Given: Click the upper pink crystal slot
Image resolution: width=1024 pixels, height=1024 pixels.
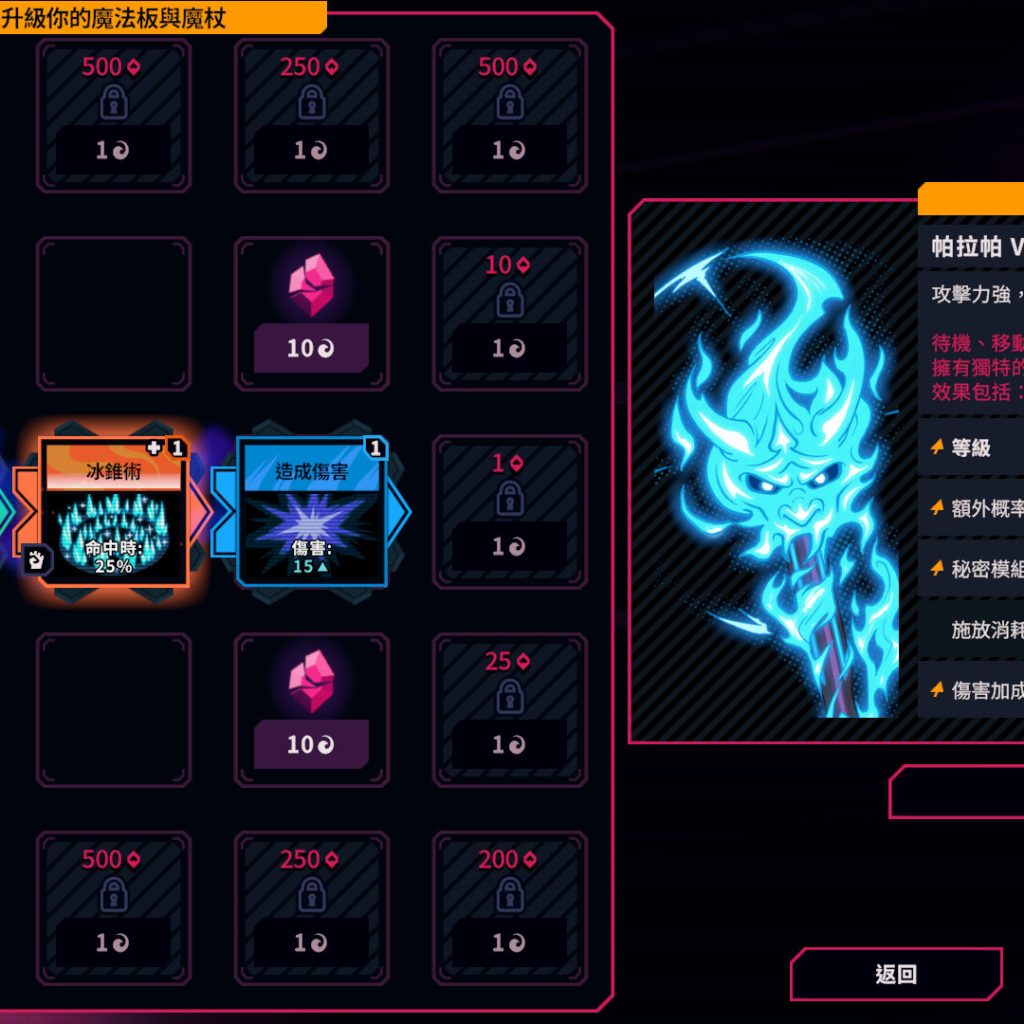Looking at the screenshot, I should coord(312,313).
